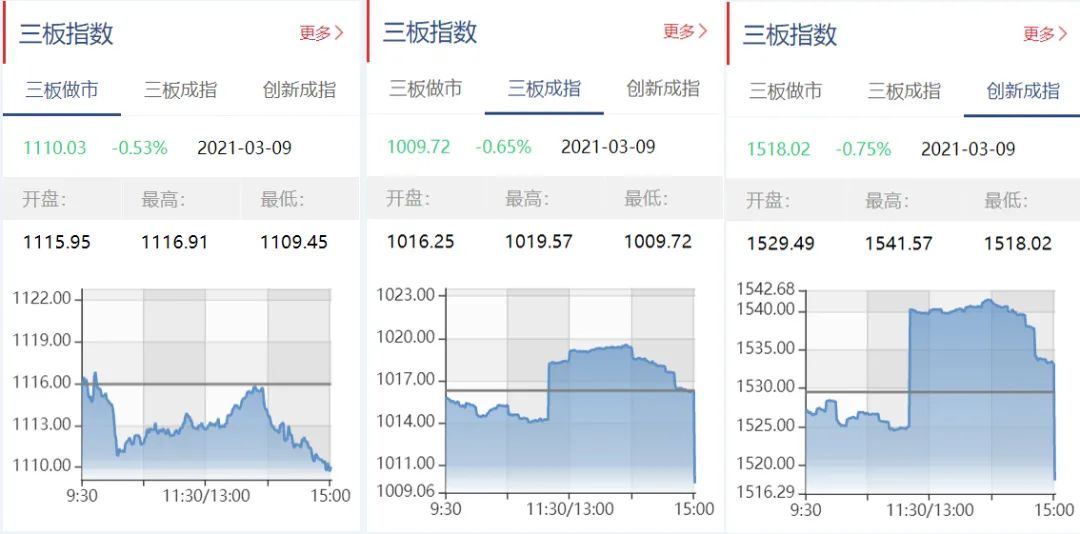This screenshot has height=534, width=1080.
Task: Click 11:30/13:00 axis label under 1518.02 chart
Action: [929, 510]
